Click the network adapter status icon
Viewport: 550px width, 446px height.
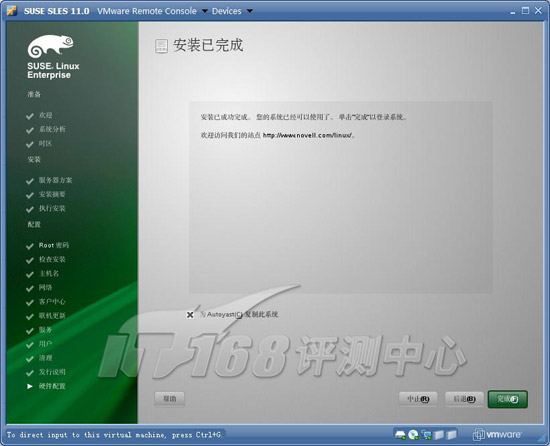point(426,435)
